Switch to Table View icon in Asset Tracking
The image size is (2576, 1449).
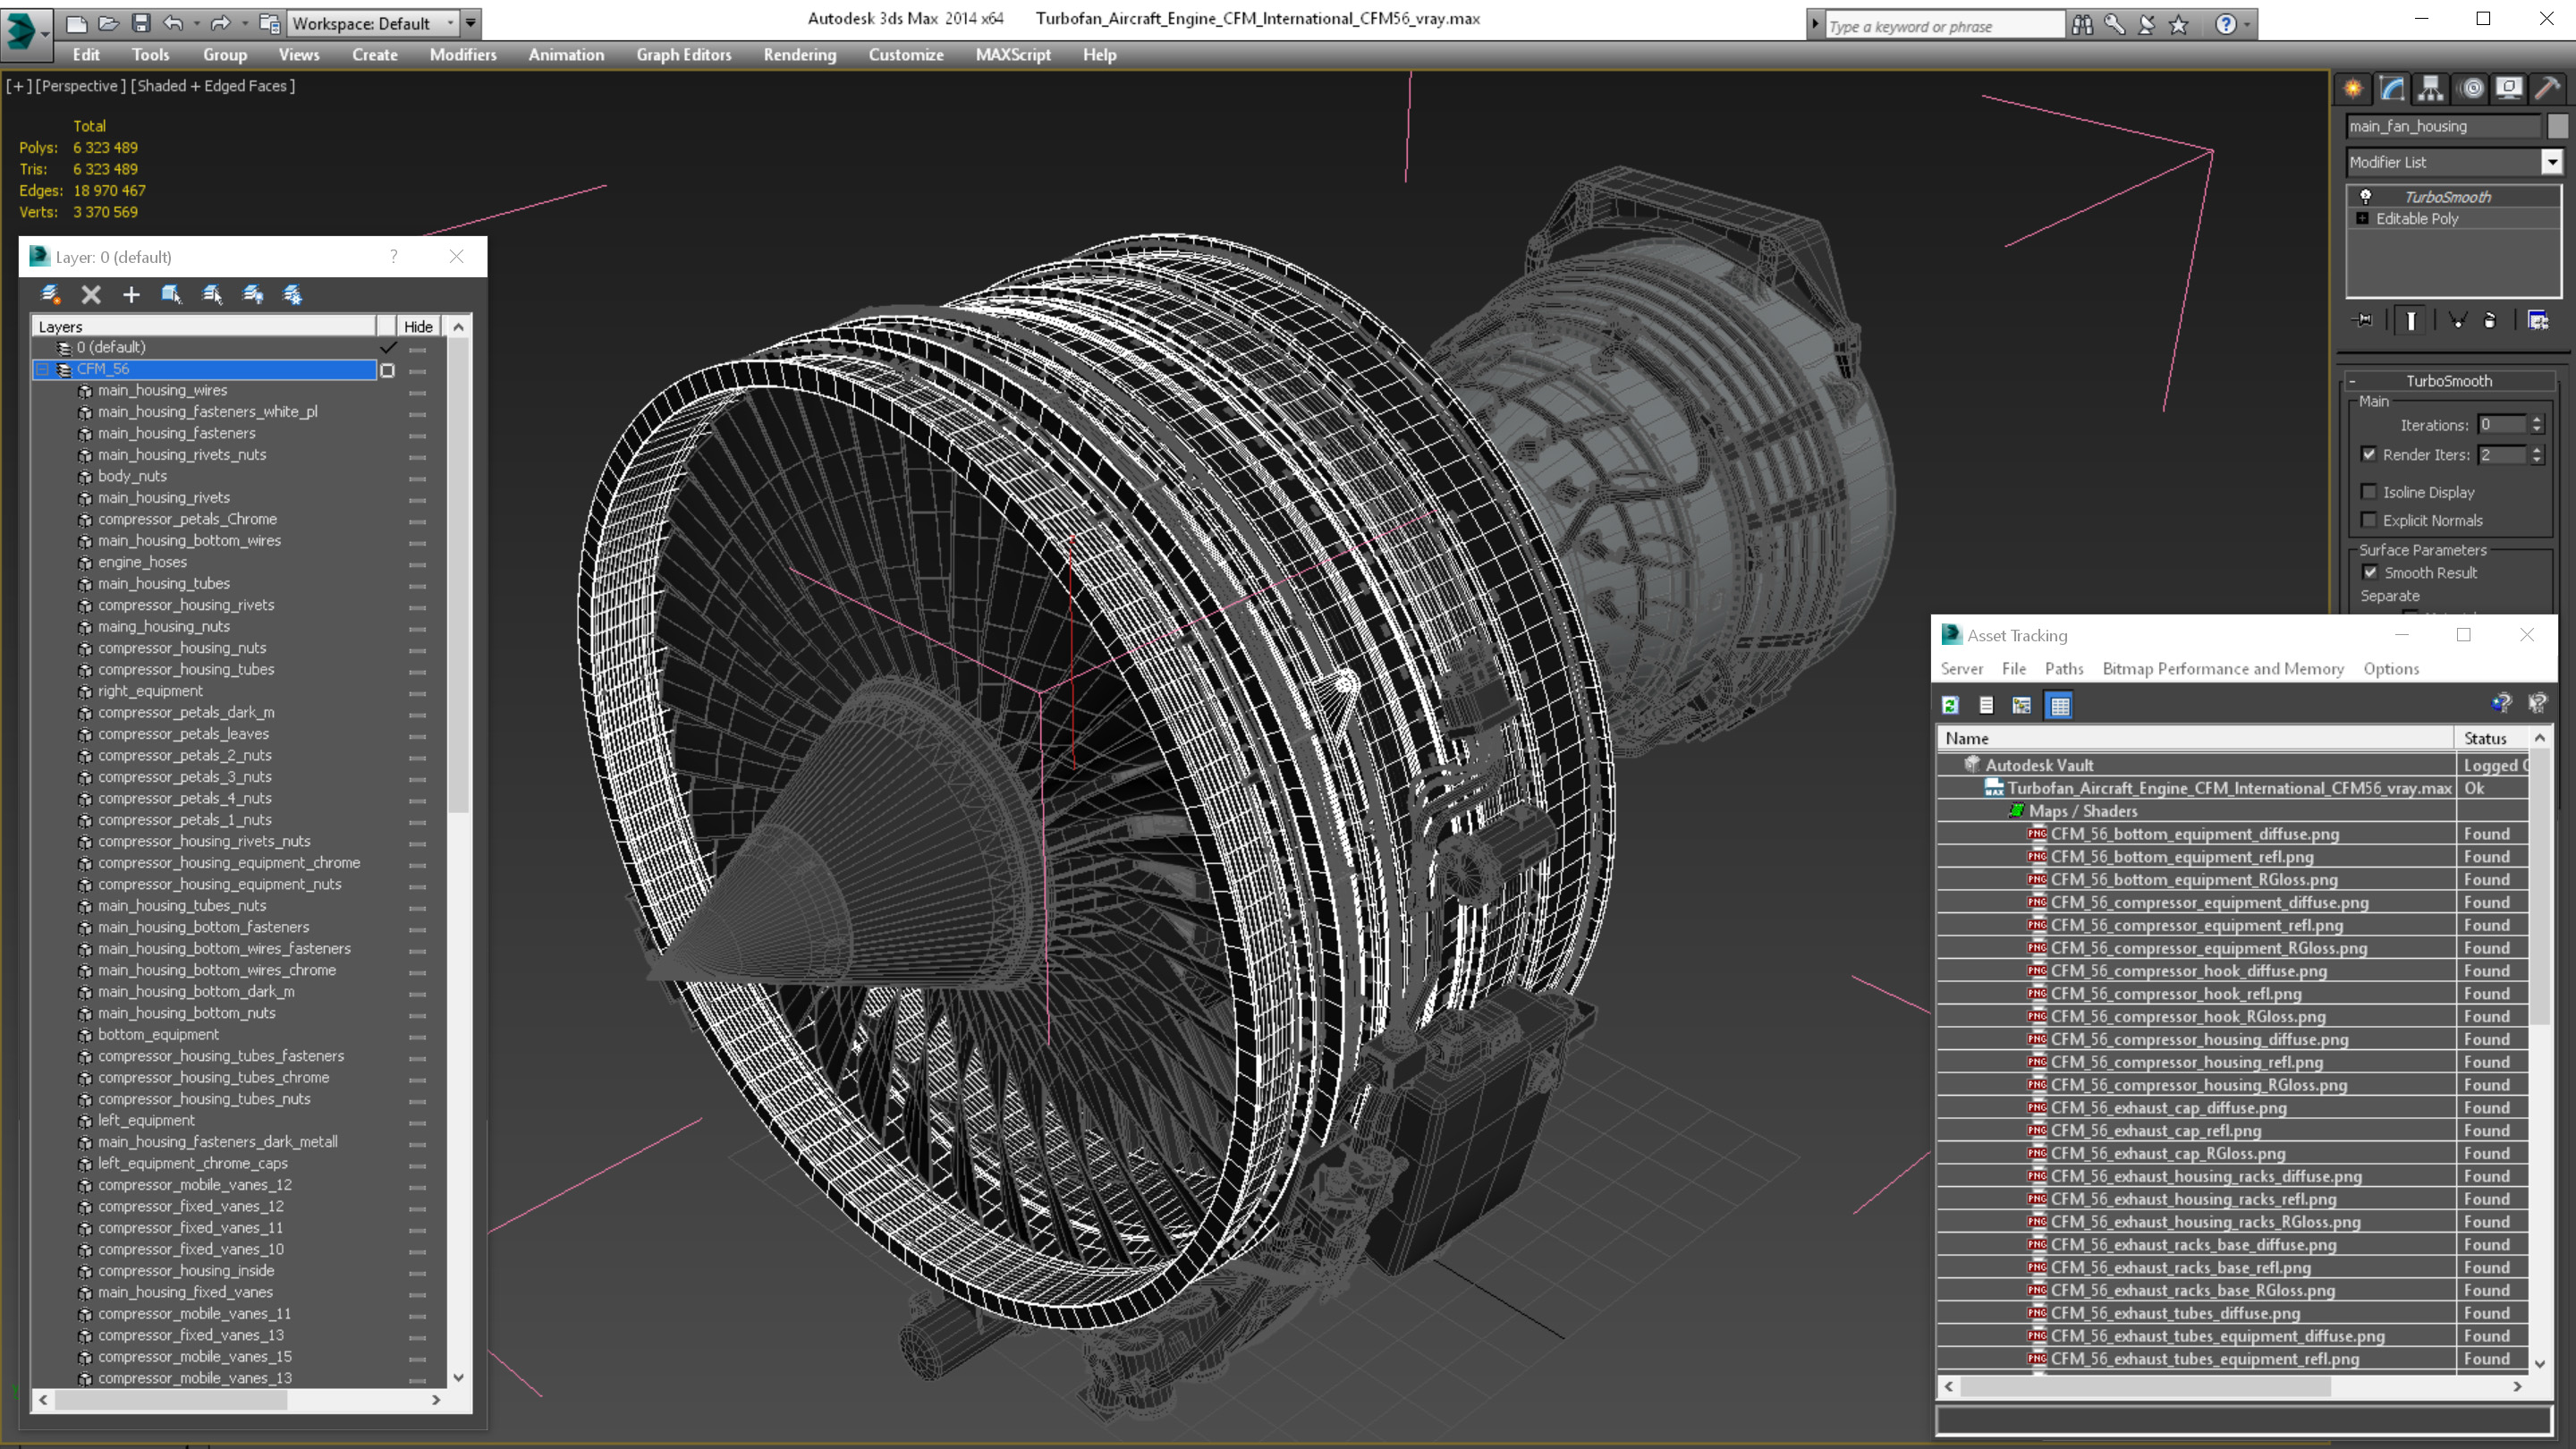[x=2060, y=706]
